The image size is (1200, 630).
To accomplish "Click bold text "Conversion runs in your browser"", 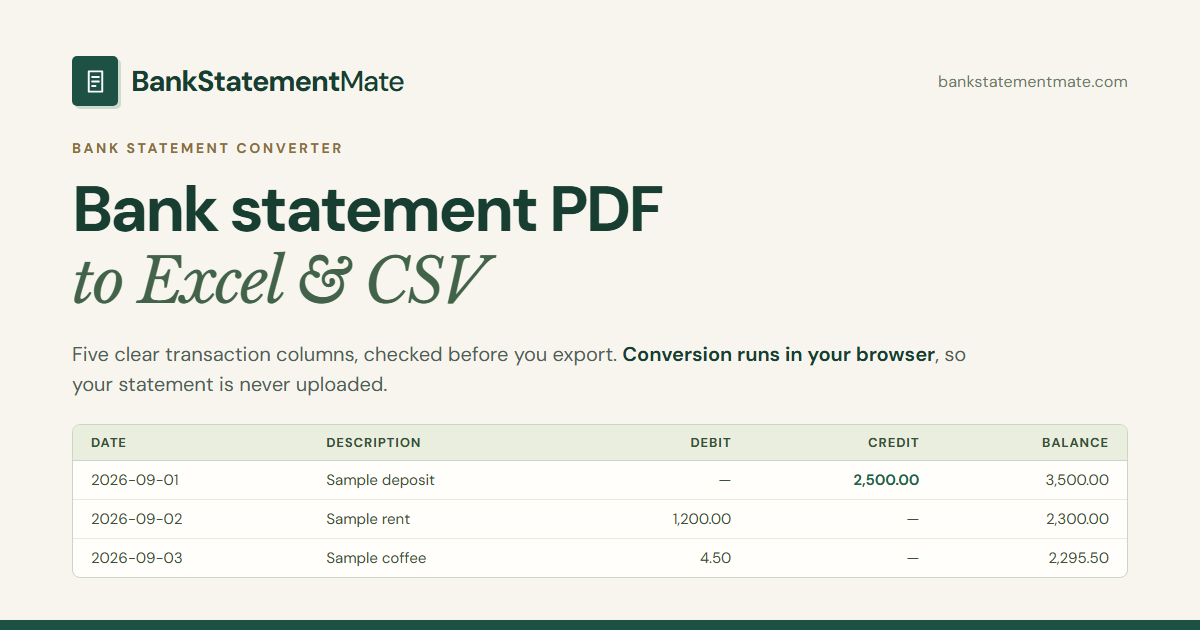I will coord(779,355).
